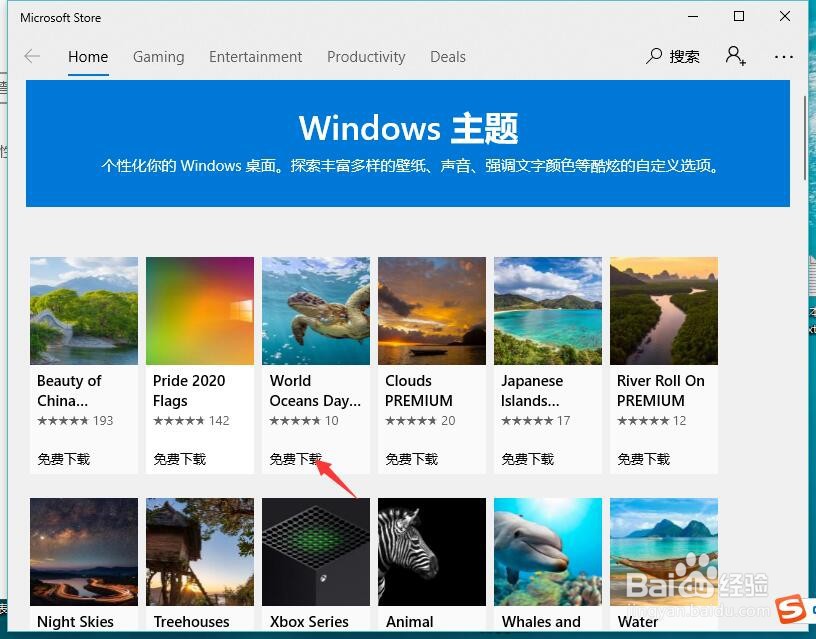816x639 pixels.
Task: Open Japanese Islands theme thumbnail
Action: (548, 311)
